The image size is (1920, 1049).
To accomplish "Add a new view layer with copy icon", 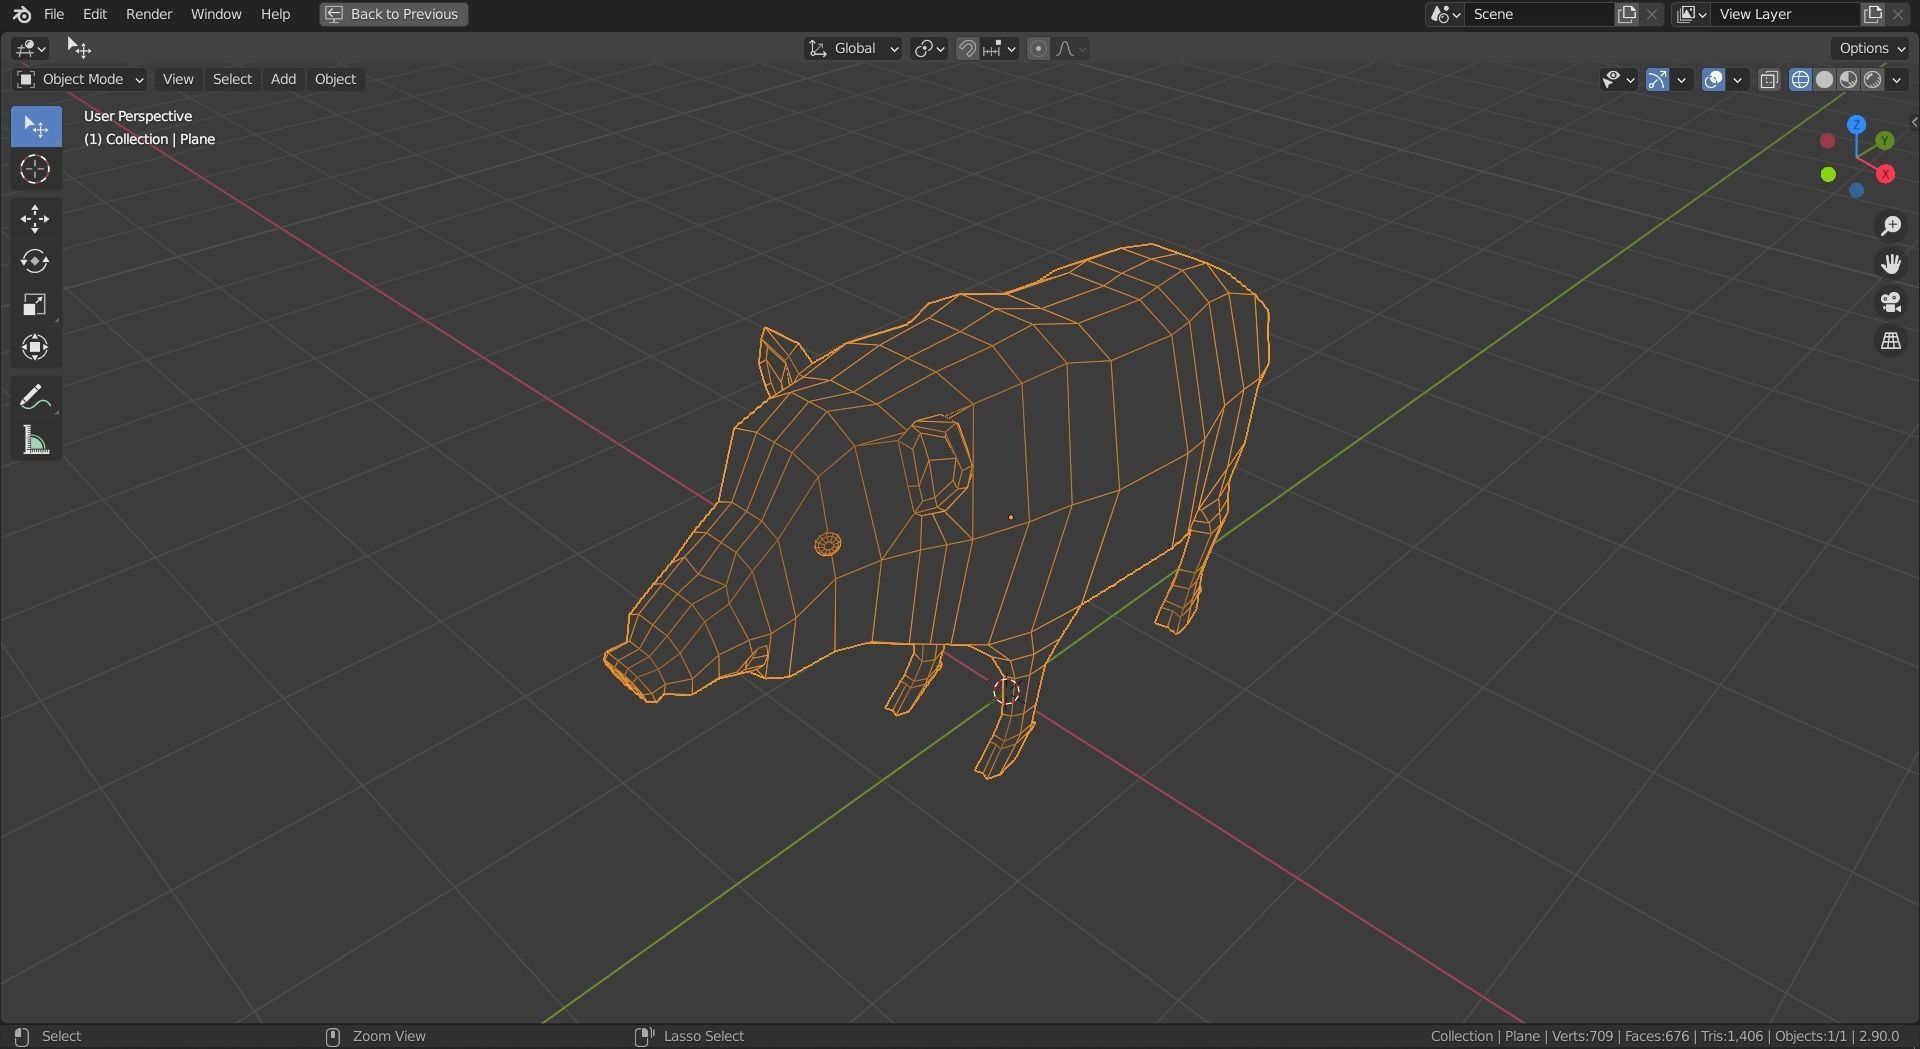I will click(x=1872, y=14).
